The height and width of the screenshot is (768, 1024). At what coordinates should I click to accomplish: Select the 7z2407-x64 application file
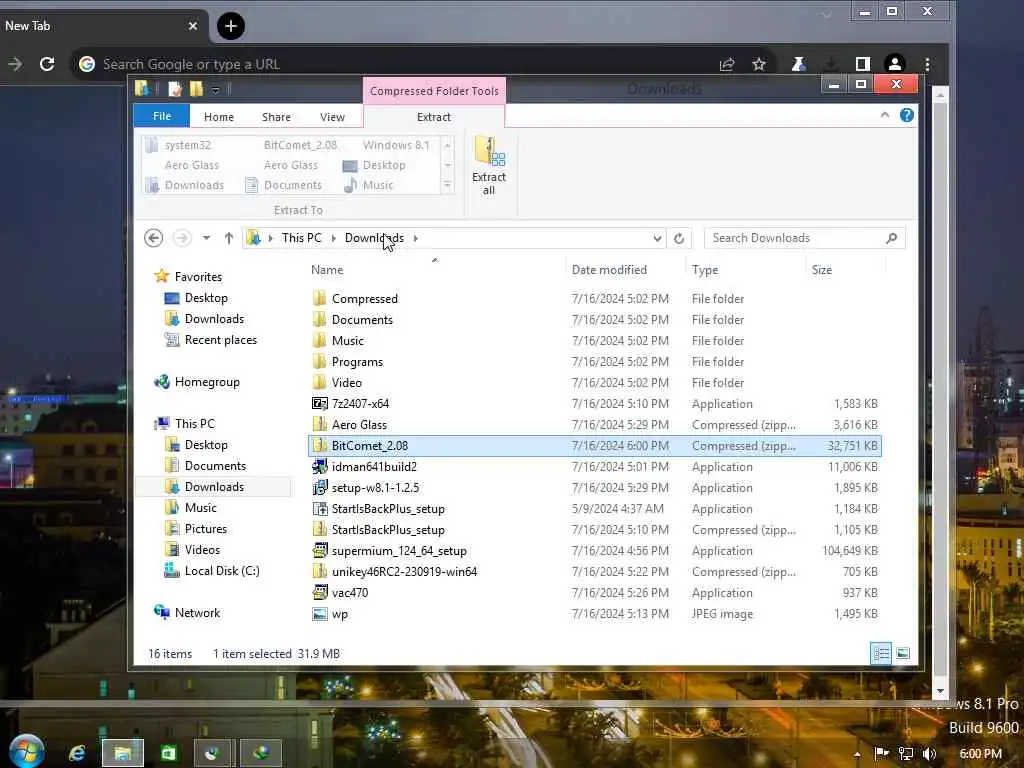pyautogui.click(x=594, y=404)
